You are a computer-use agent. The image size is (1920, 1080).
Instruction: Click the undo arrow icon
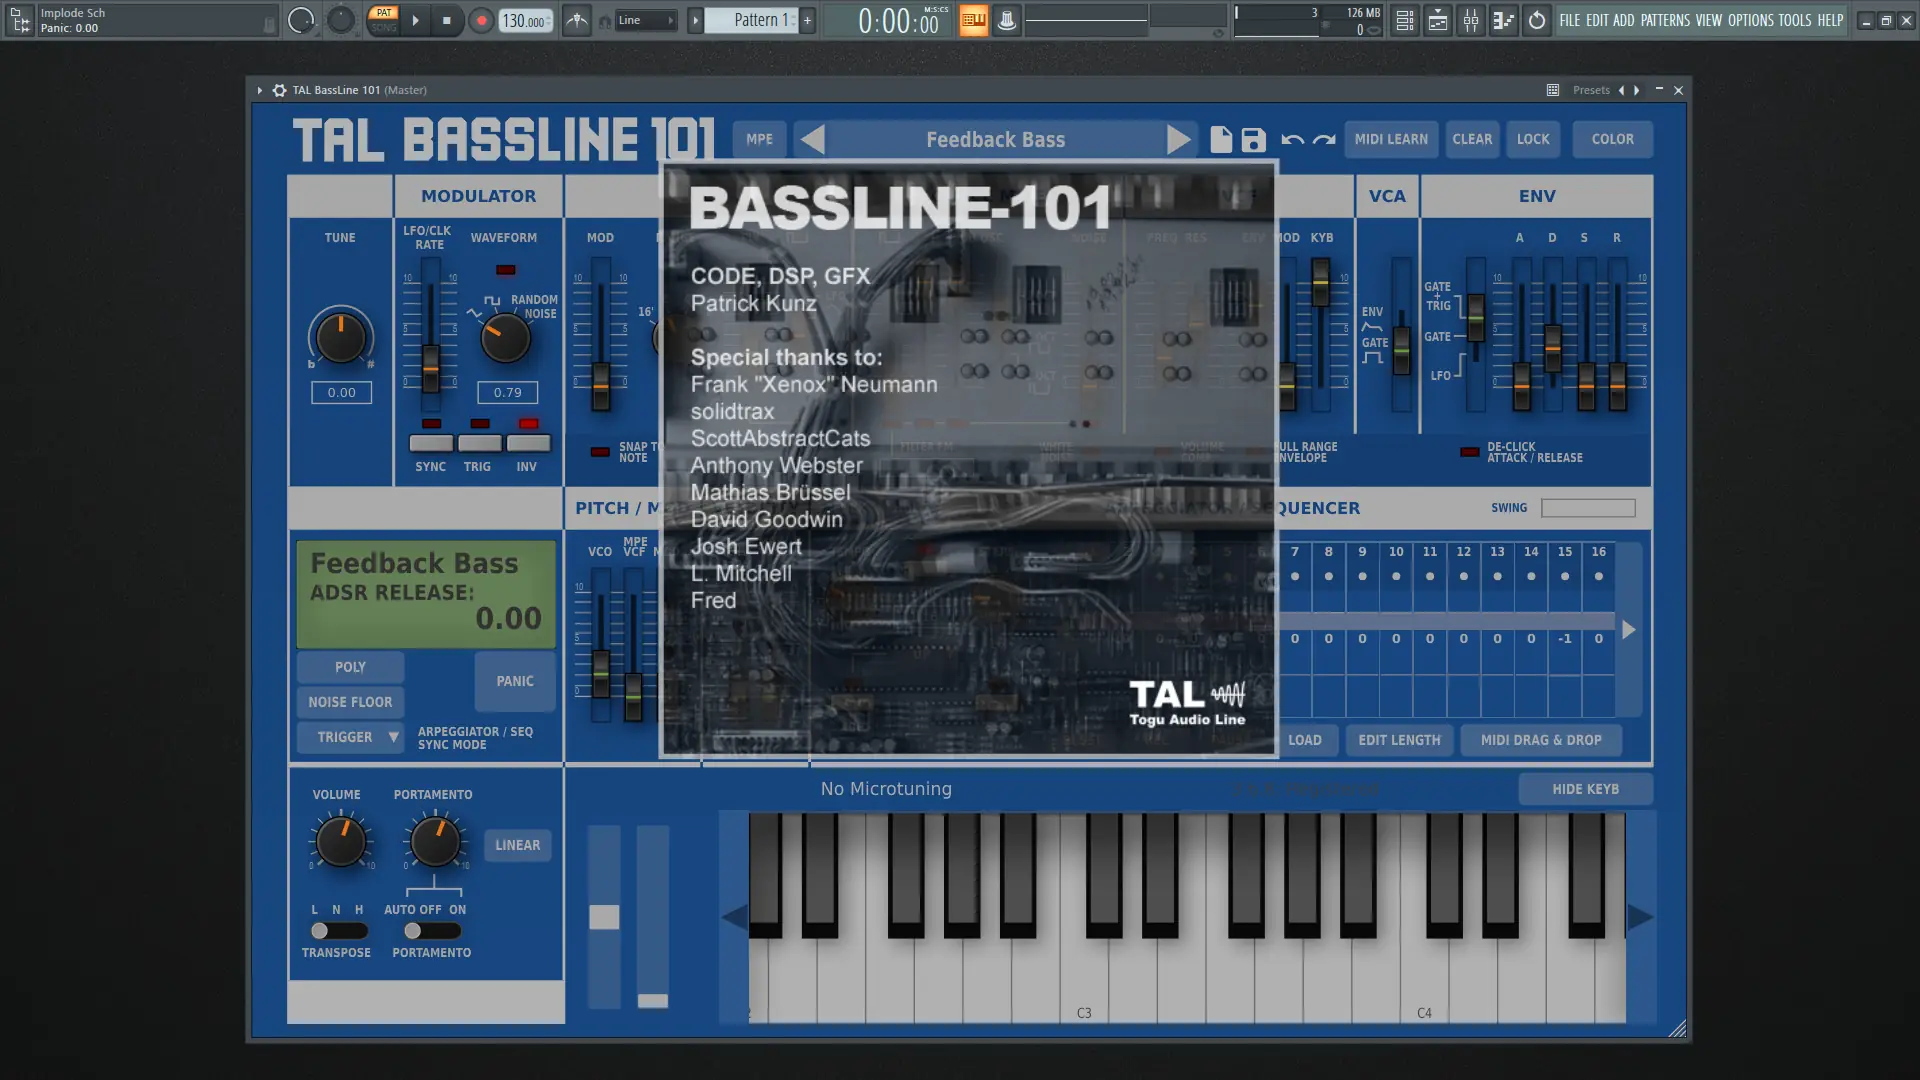tap(1292, 140)
